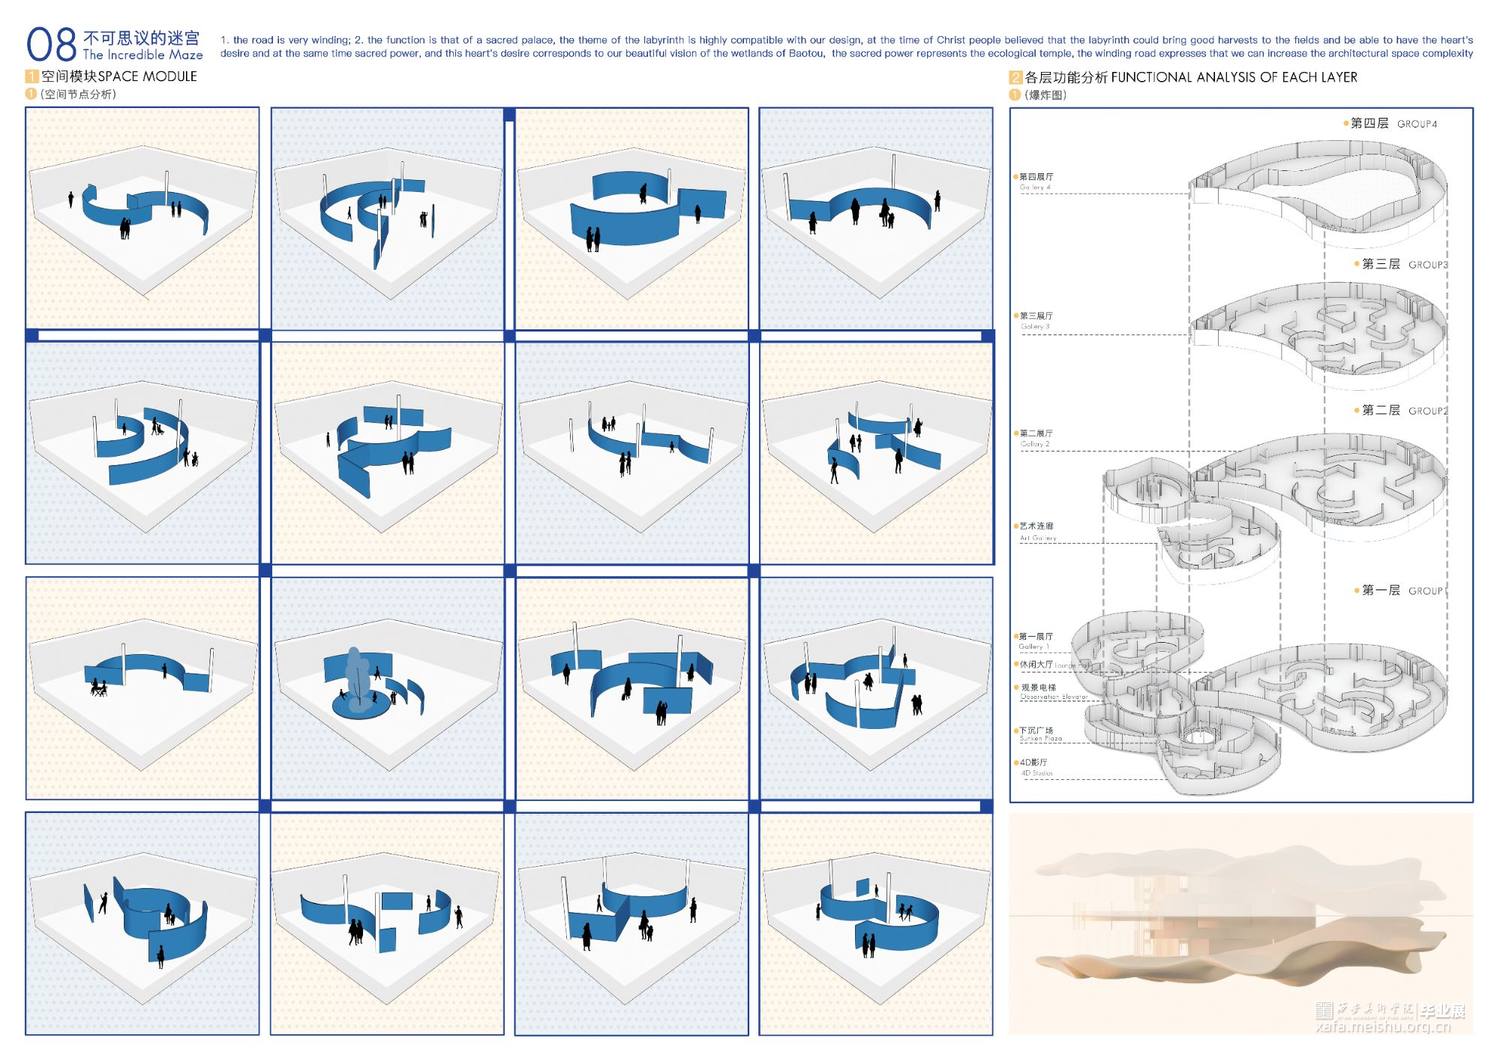1500x1059 pixels.
Task: Click "The Incredible Maze" English title
Action: [143, 55]
